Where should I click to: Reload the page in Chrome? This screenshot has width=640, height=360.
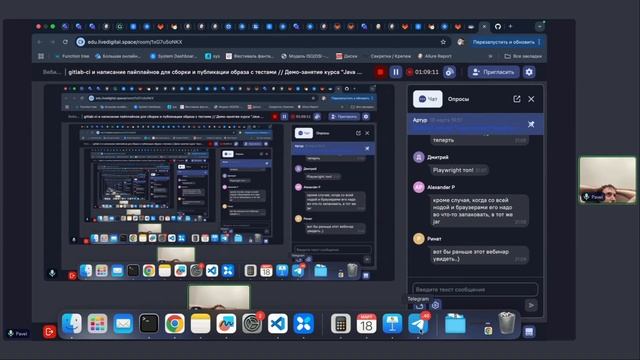click(65, 42)
